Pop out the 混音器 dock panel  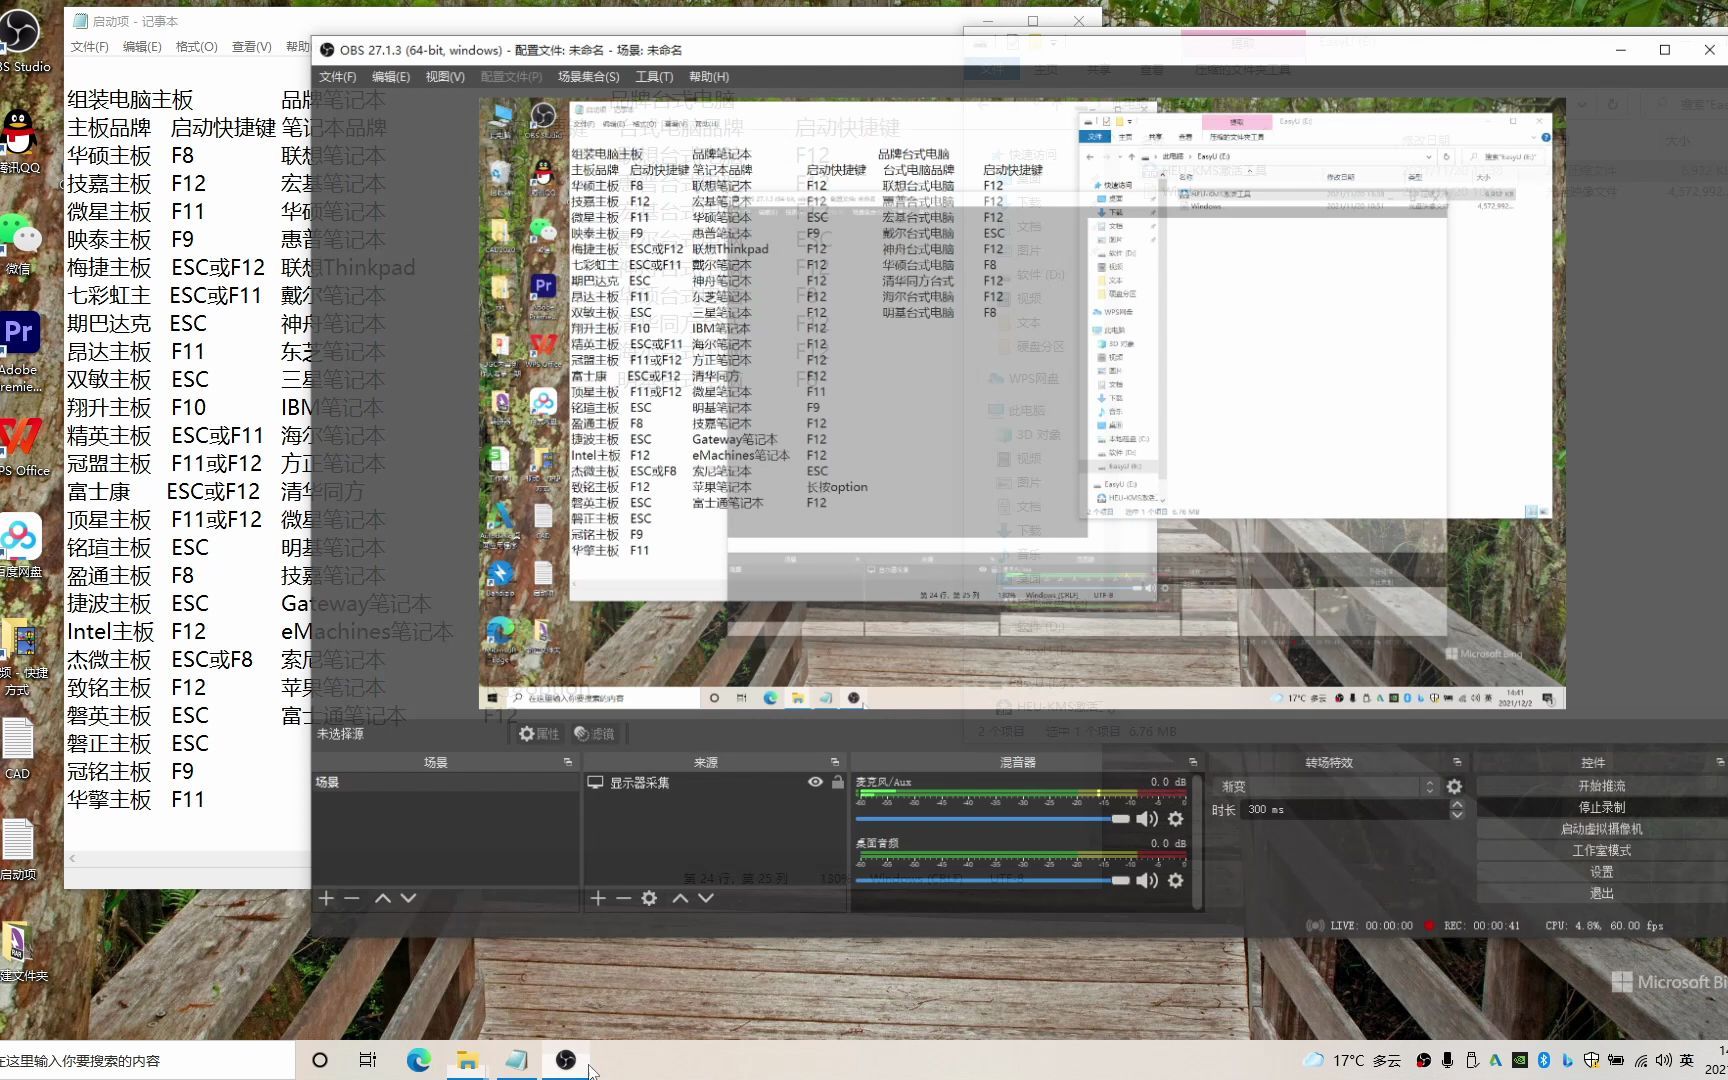click(1192, 762)
